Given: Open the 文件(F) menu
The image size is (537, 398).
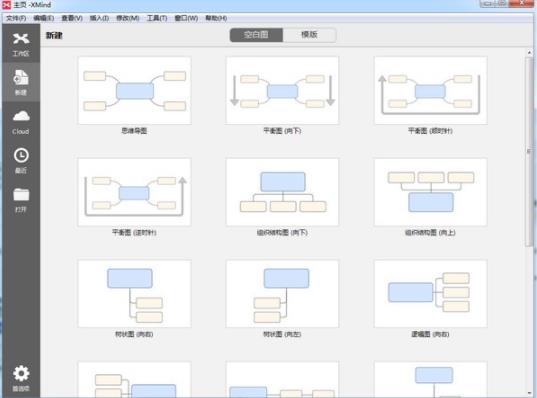Looking at the screenshot, I should coord(16,18).
